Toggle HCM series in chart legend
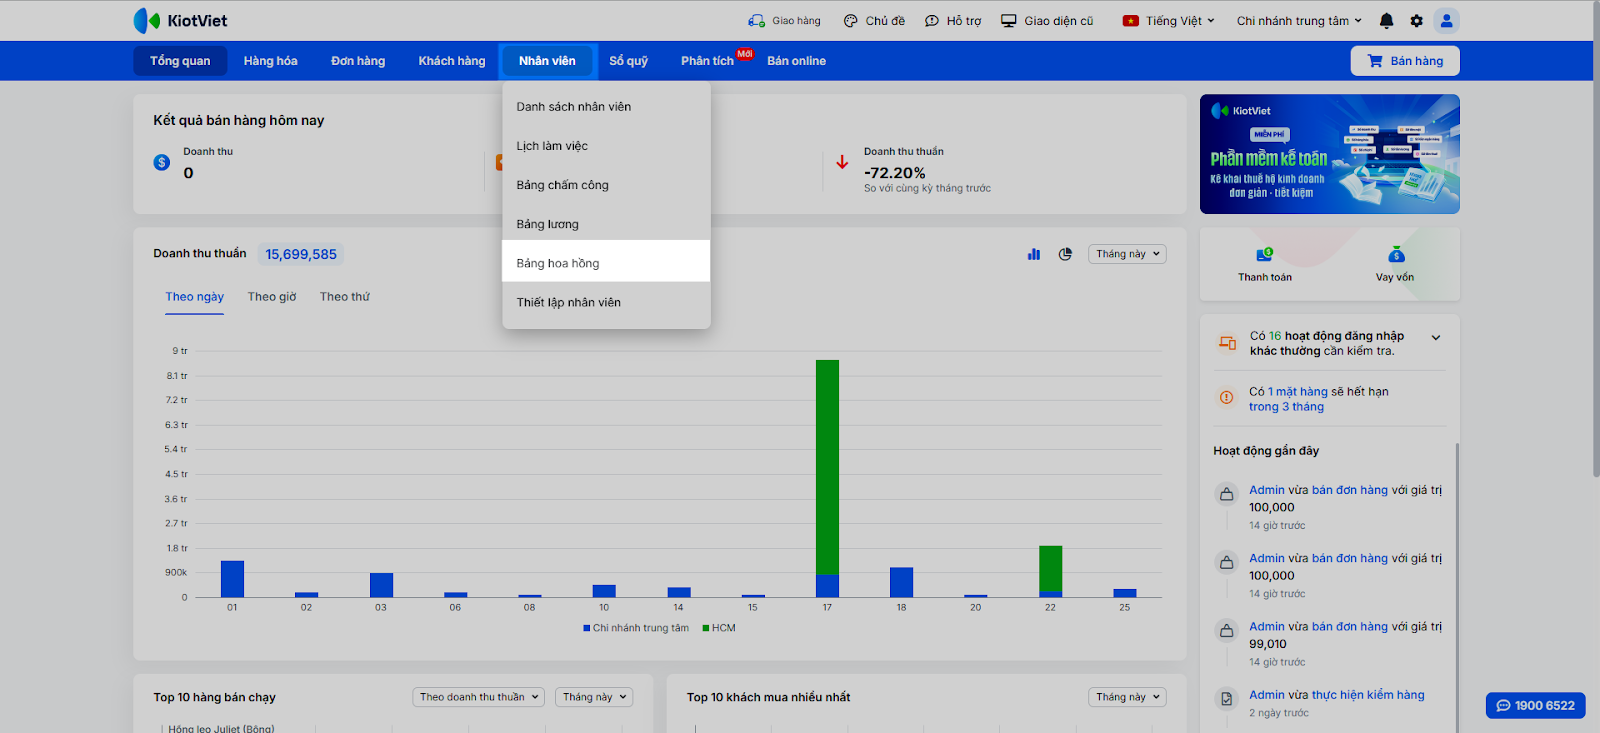Screen dimensions: 1600x733 tap(719, 628)
